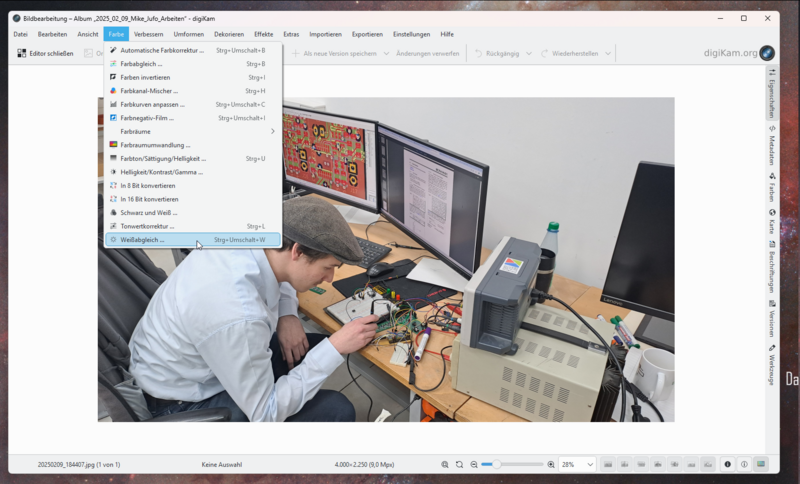Viewport: 800px width, 484px height.
Task: Click the zoom in magnifier icon
Action: [551, 465]
